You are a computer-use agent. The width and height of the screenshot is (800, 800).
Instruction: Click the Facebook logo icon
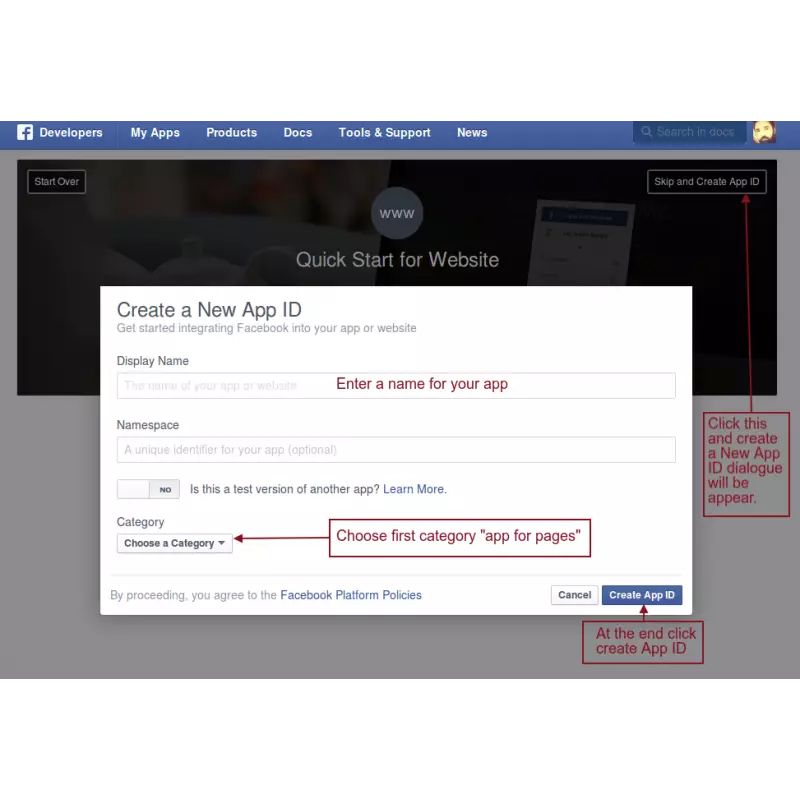coord(24,133)
